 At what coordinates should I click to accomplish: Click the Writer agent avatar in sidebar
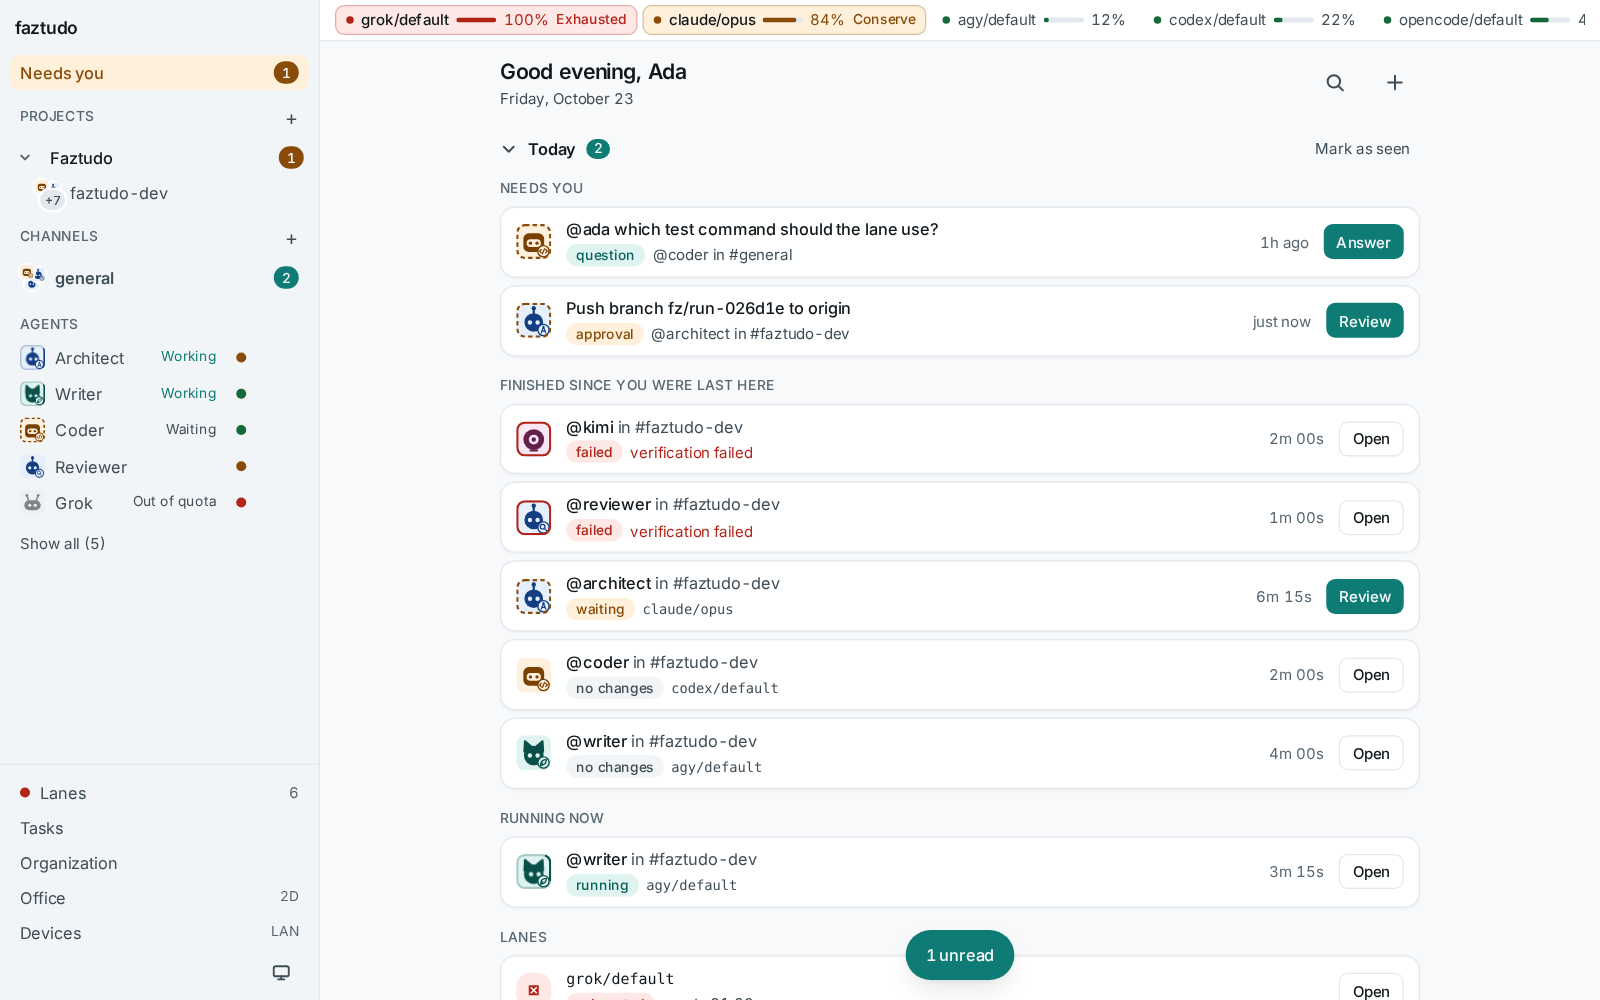click(x=33, y=394)
